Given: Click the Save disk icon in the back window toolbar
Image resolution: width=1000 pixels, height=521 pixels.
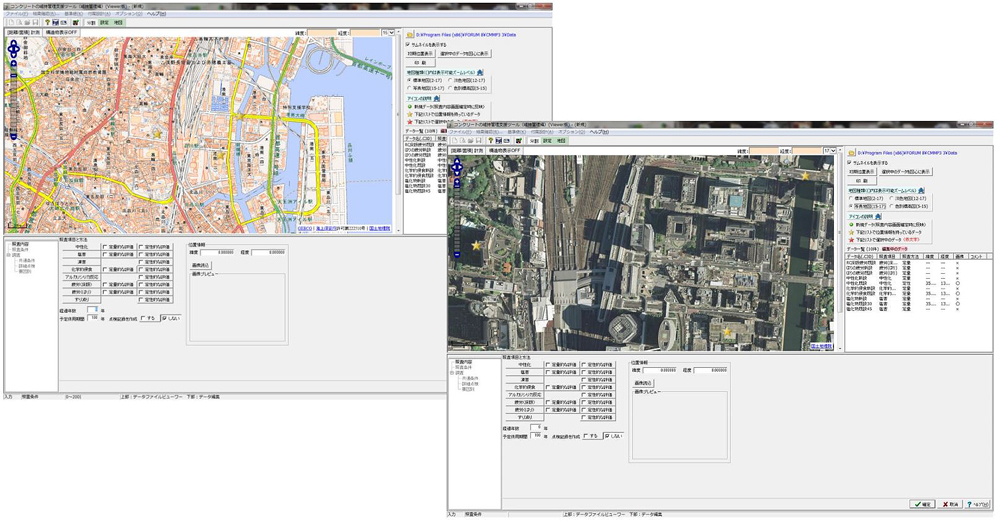Looking at the screenshot, I should [x=36, y=22].
